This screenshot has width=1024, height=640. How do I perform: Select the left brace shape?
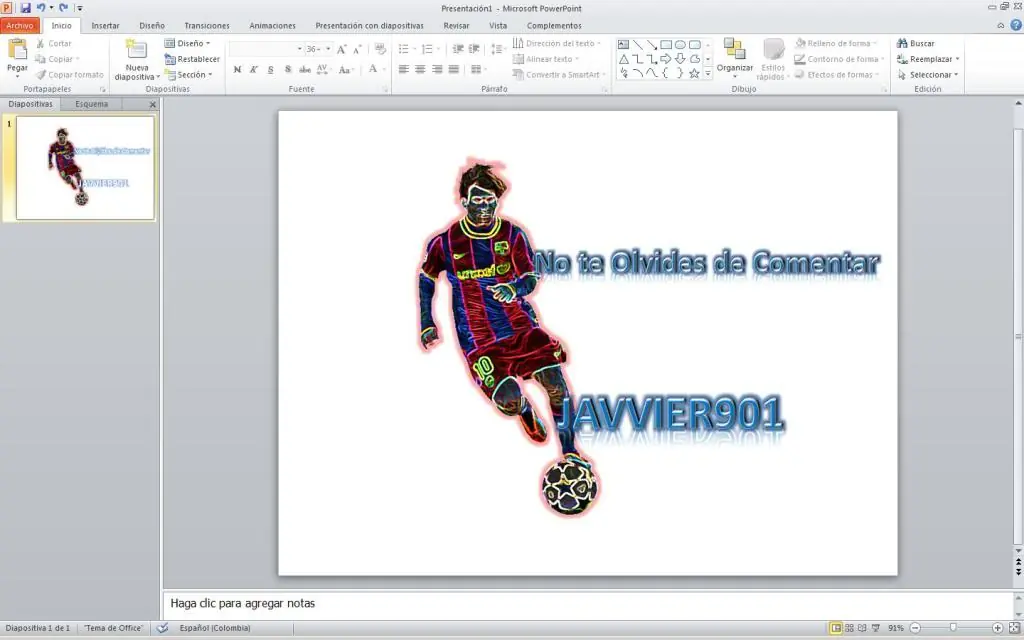(666, 73)
